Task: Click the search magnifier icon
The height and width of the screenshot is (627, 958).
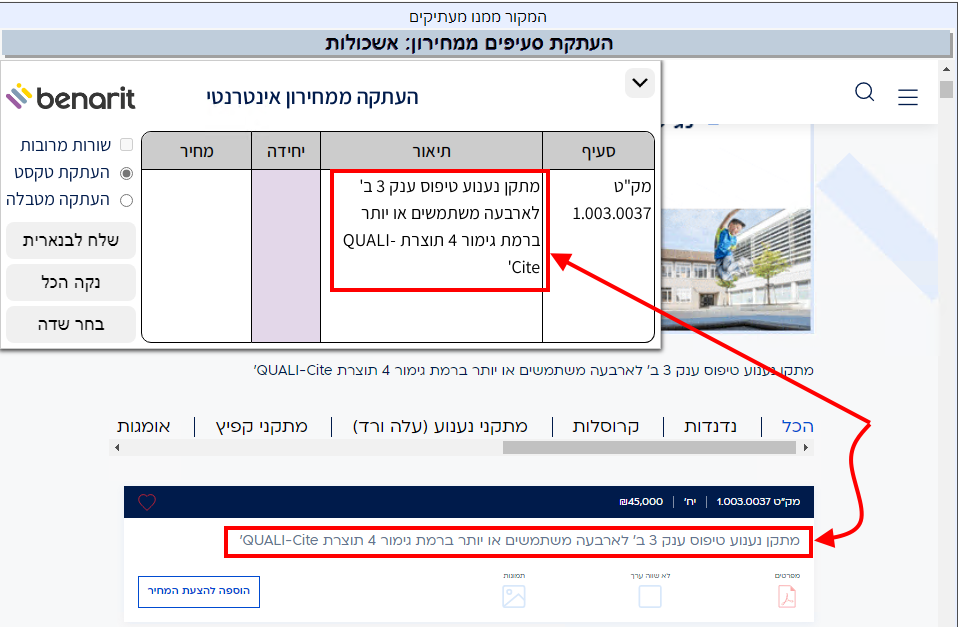Action: click(865, 93)
